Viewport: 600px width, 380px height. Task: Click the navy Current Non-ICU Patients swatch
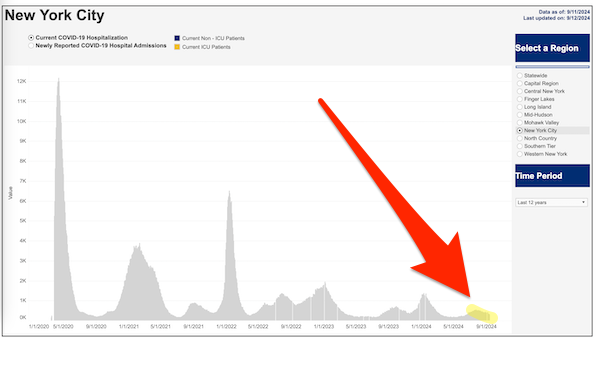coord(177,38)
